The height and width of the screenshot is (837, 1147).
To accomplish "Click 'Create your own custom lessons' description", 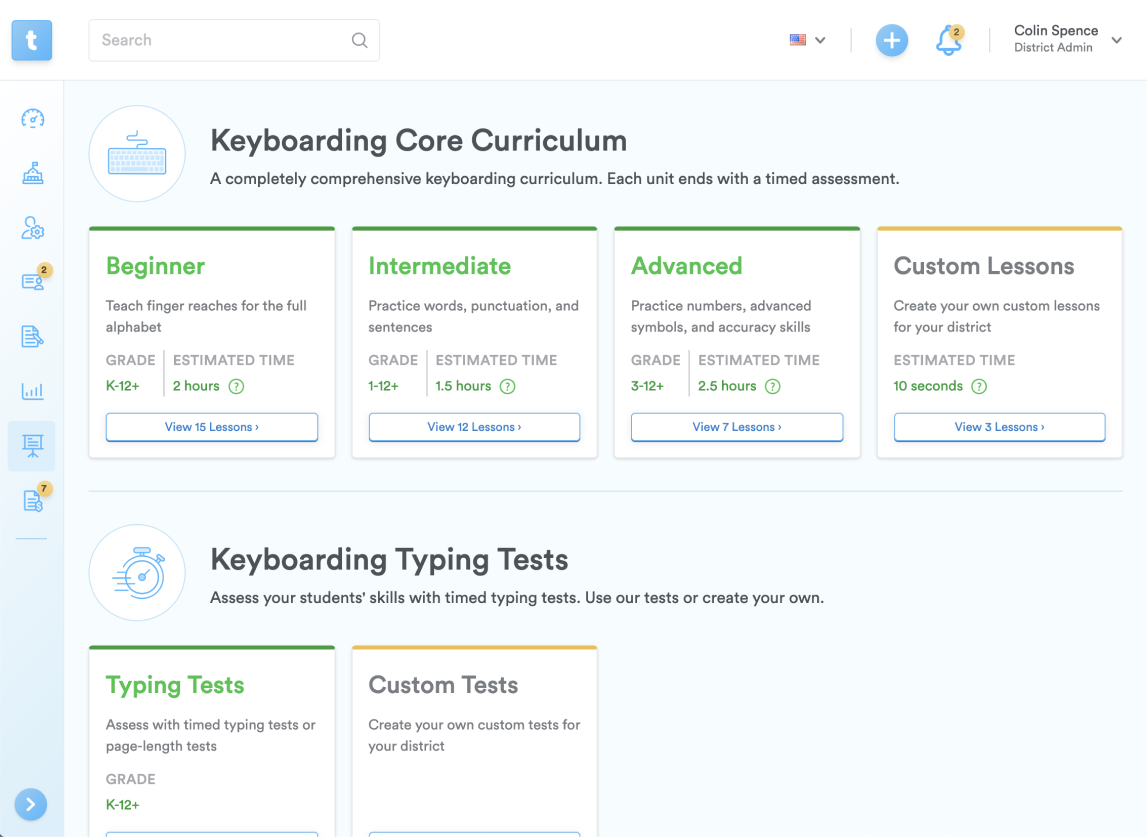I will (x=997, y=316).
